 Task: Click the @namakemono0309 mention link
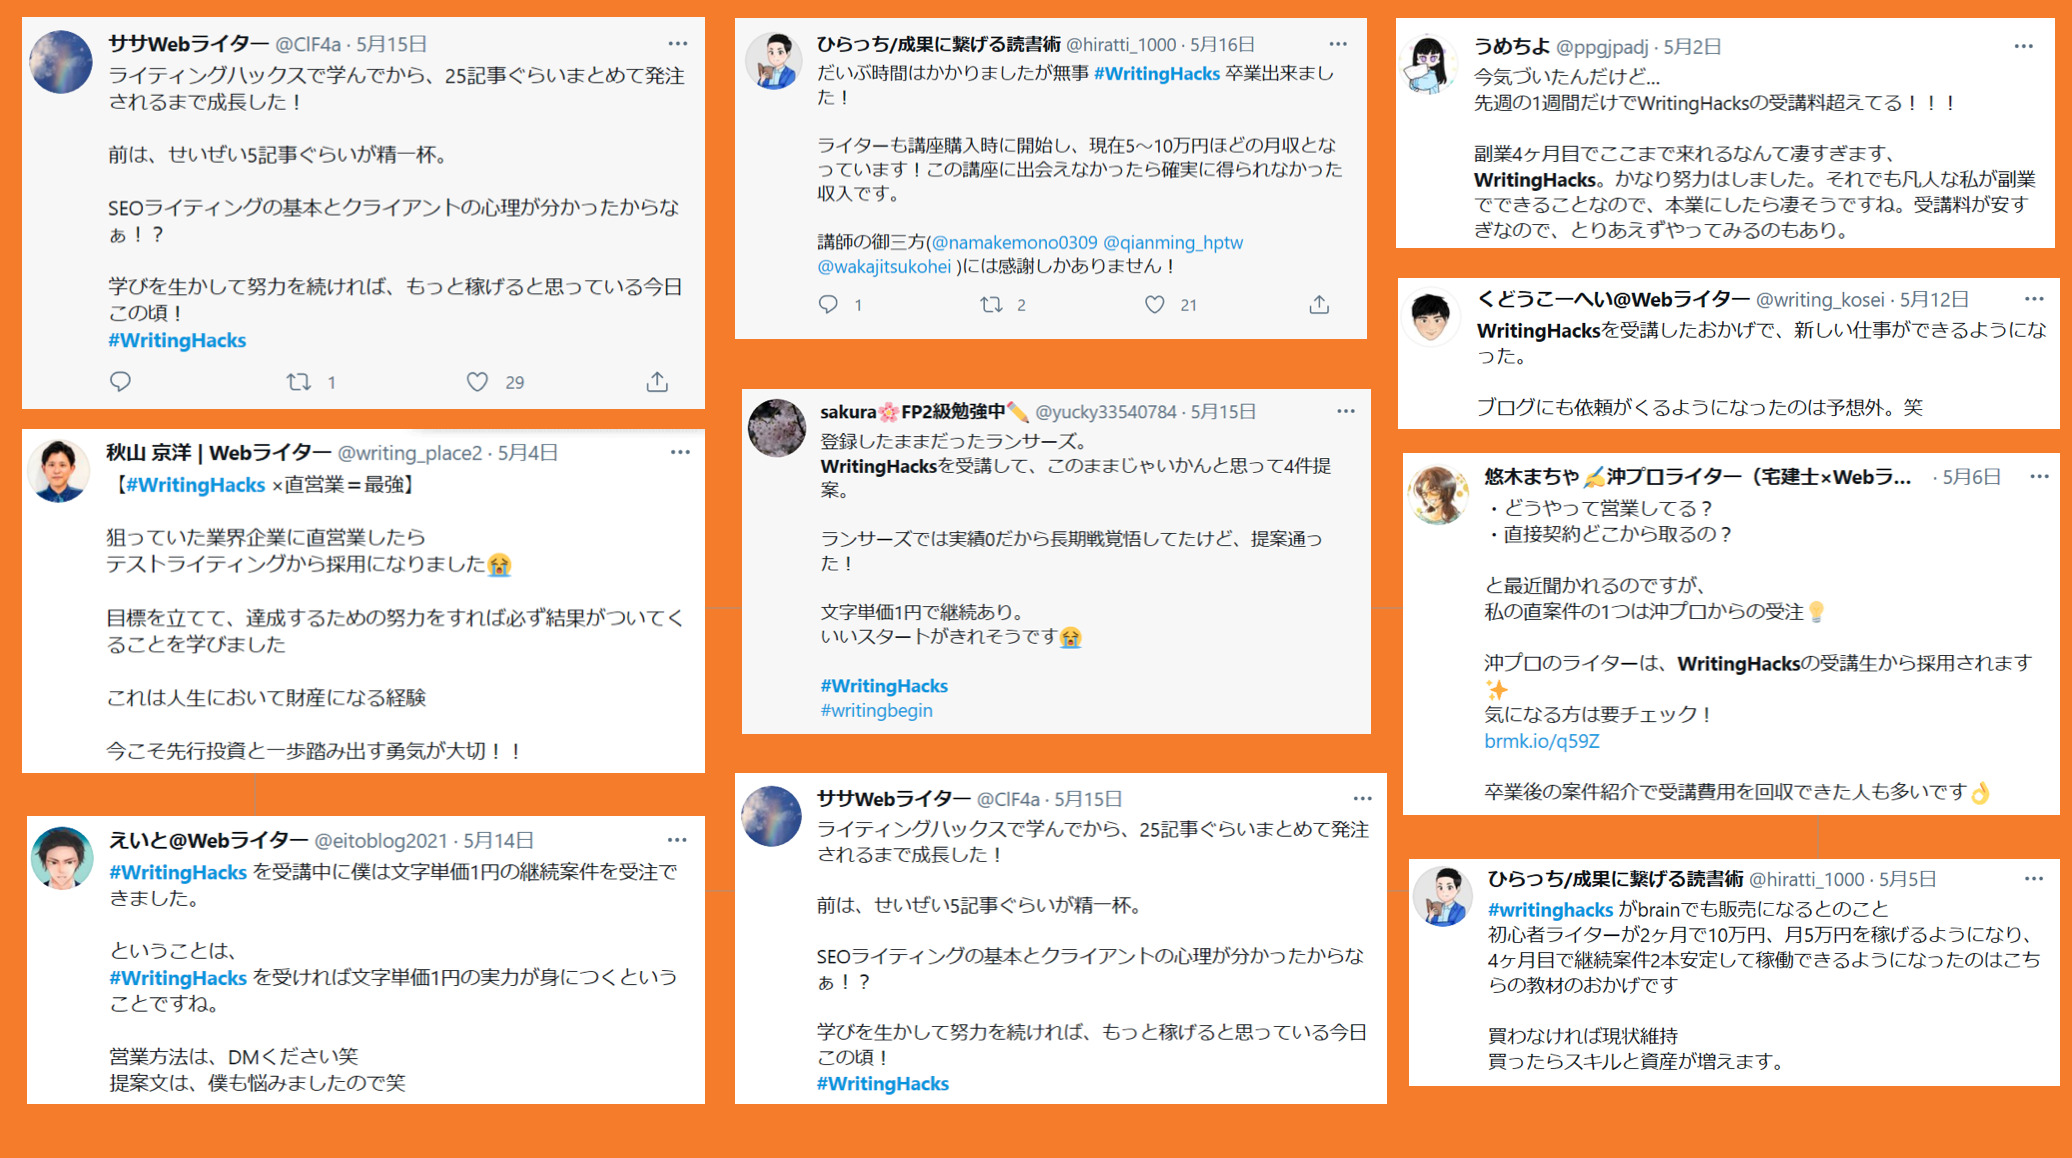coord(1014,243)
